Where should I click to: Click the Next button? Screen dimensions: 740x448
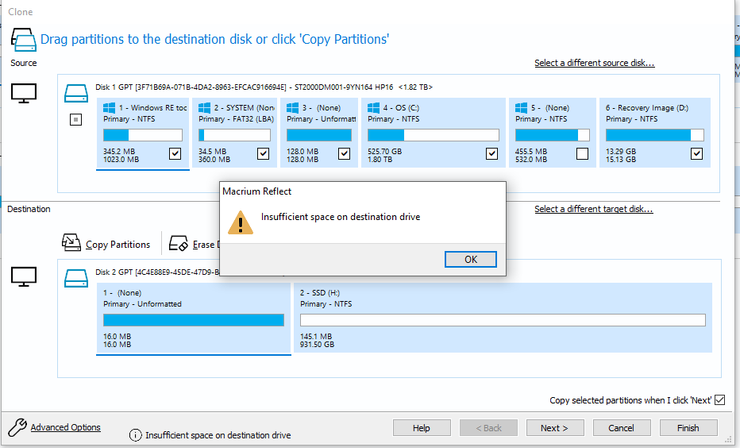click(553, 428)
